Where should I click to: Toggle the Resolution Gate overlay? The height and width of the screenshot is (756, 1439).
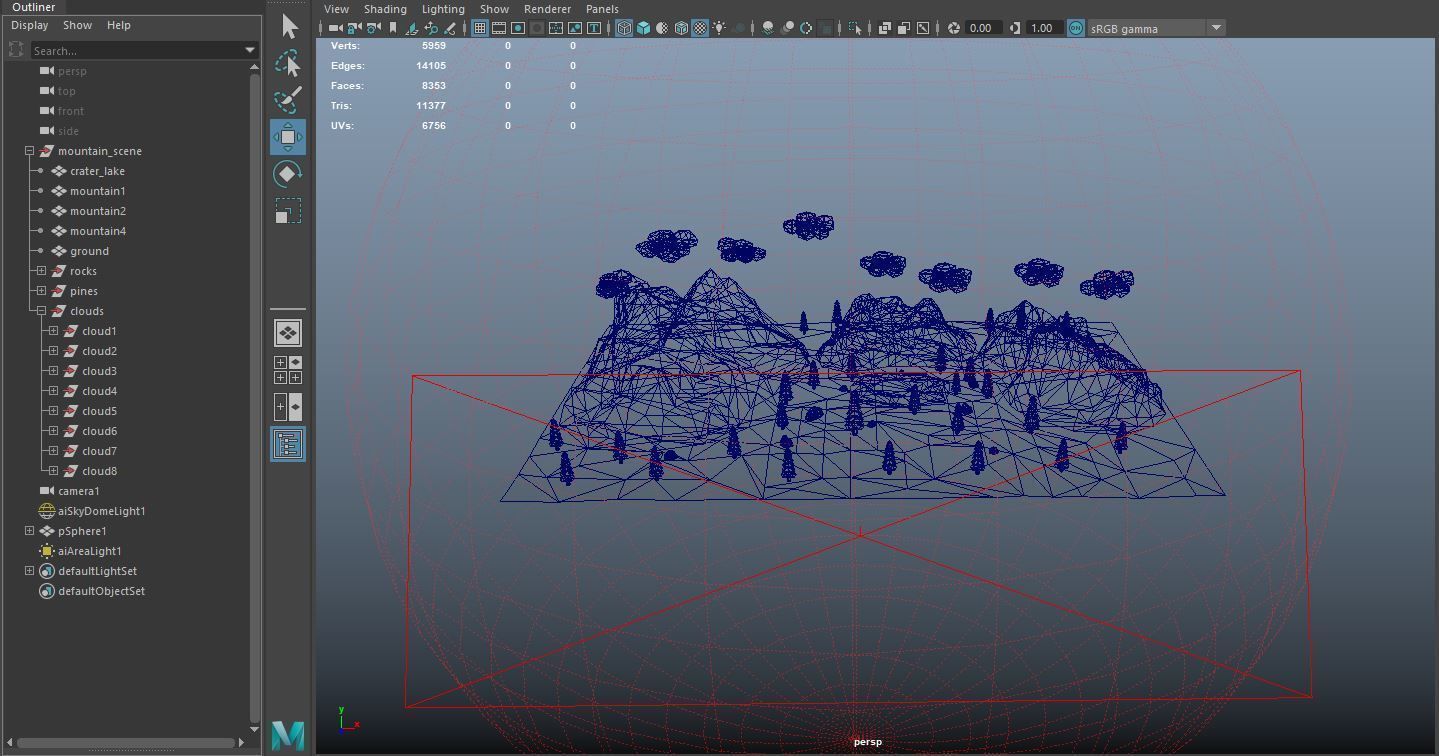tap(518, 28)
